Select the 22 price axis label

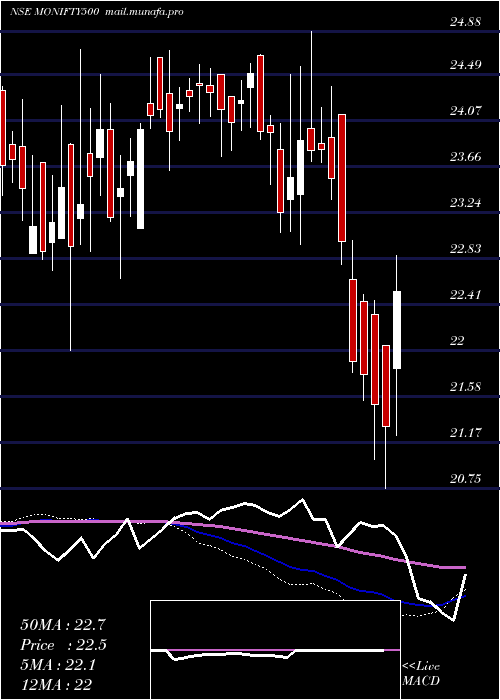click(457, 341)
